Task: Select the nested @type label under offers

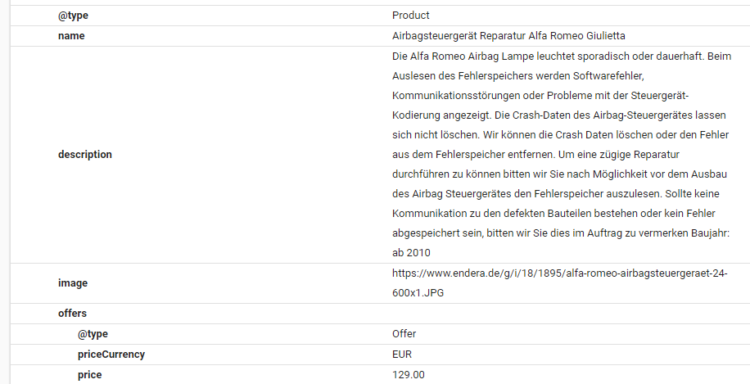Action: click(x=92, y=334)
